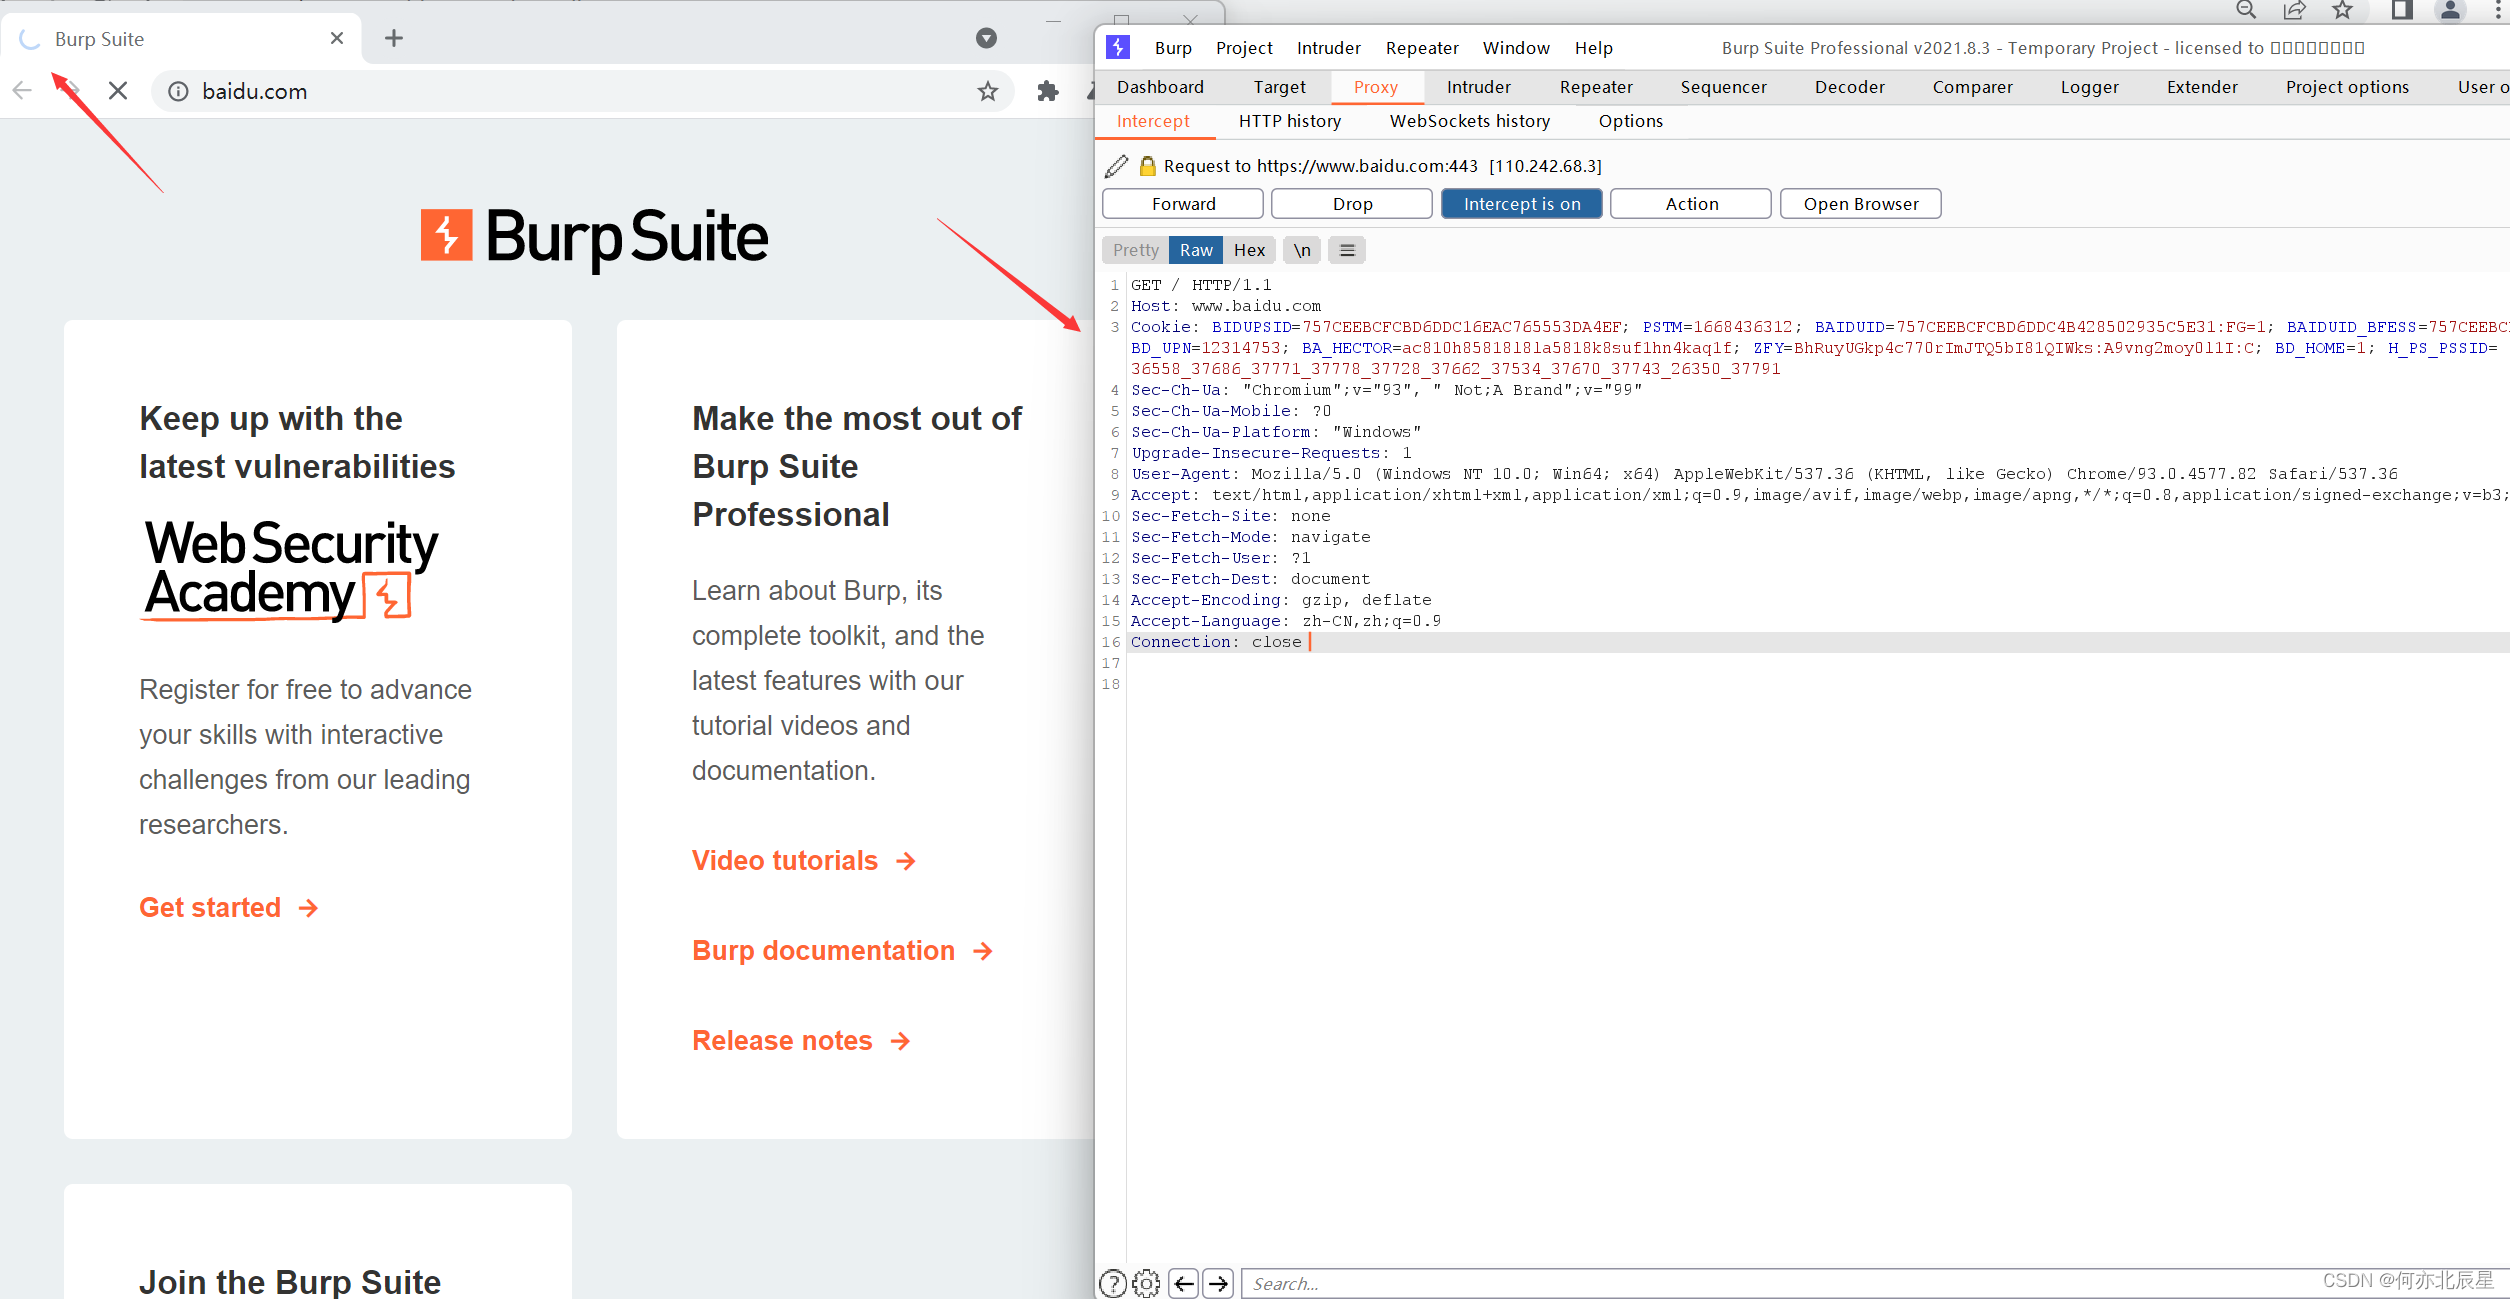The height and width of the screenshot is (1299, 2510).
Task: Select the Intercept sub-tab
Action: point(1153,121)
